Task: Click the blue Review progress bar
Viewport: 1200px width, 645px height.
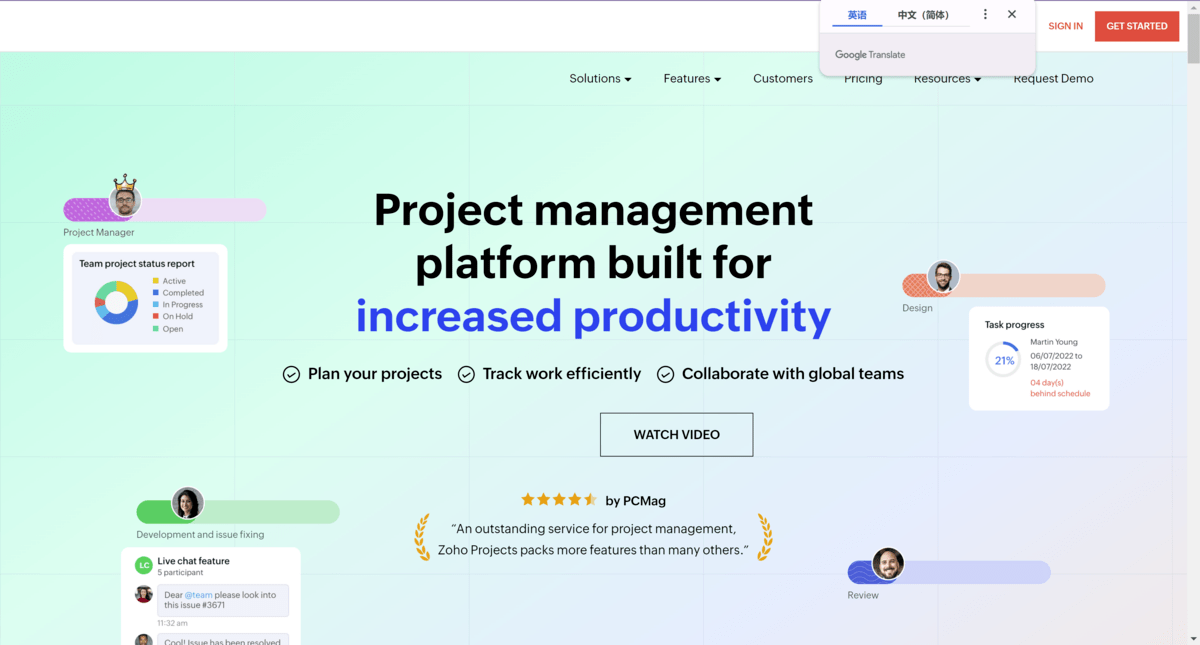Action: [949, 572]
